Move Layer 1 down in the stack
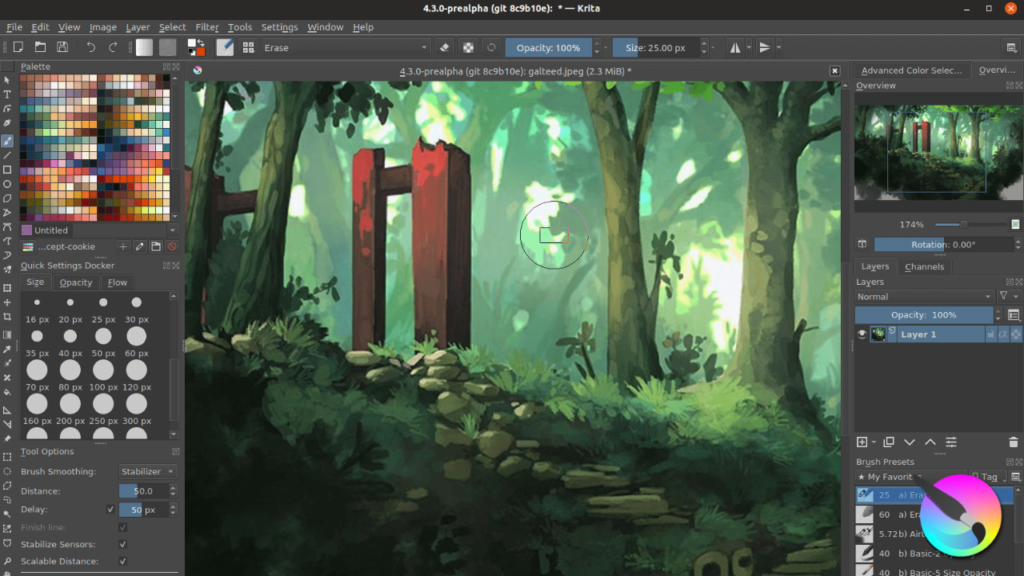Viewport: 1024px width, 576px height. pos(910,442)
